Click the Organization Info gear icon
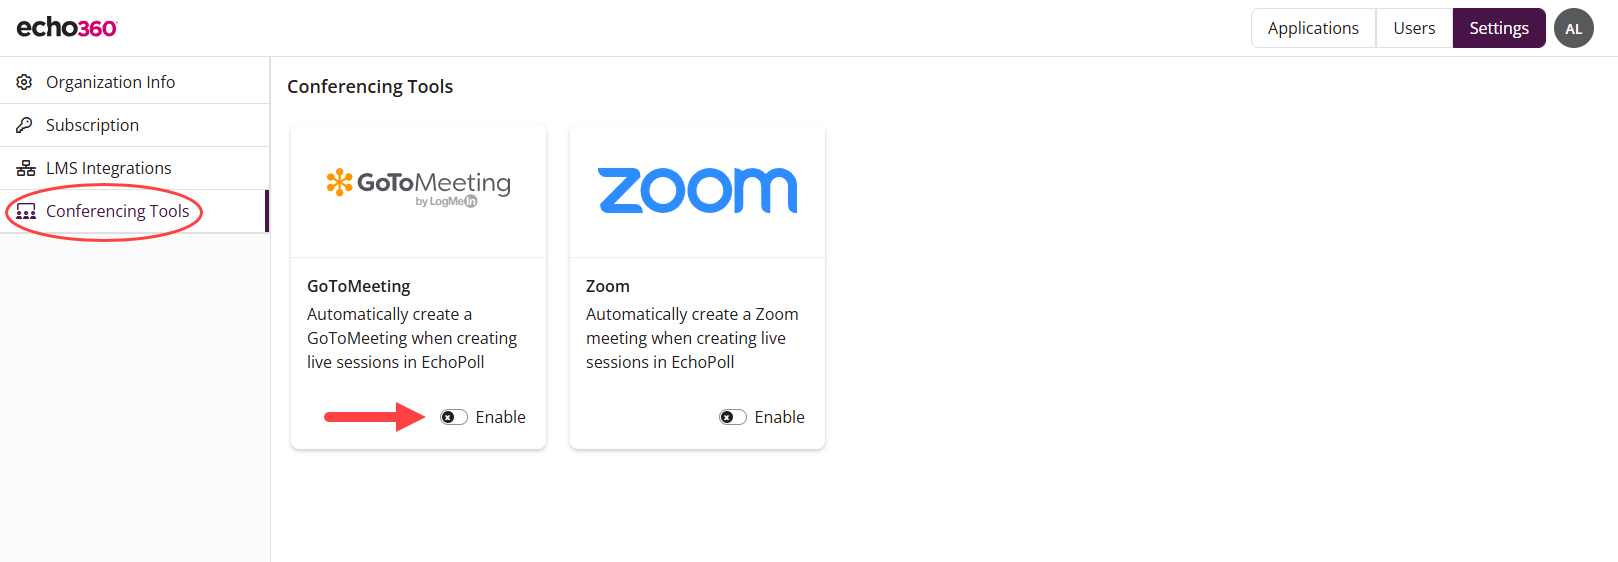 [x=25, y=82]
